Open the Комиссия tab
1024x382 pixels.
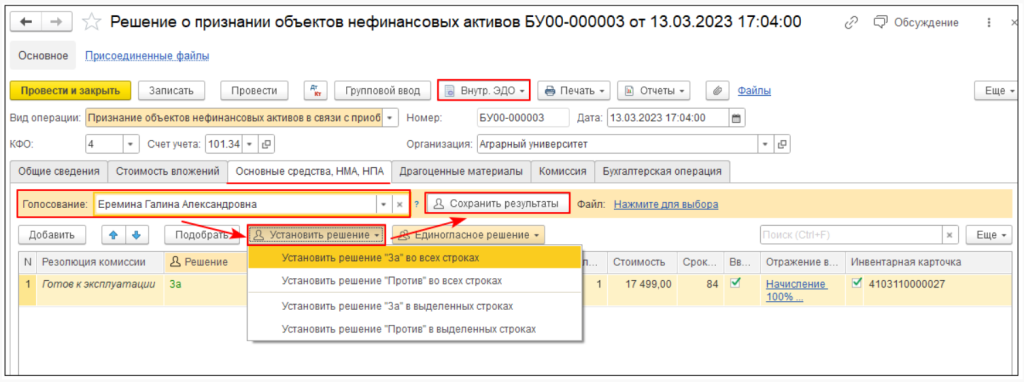point(562,172)
